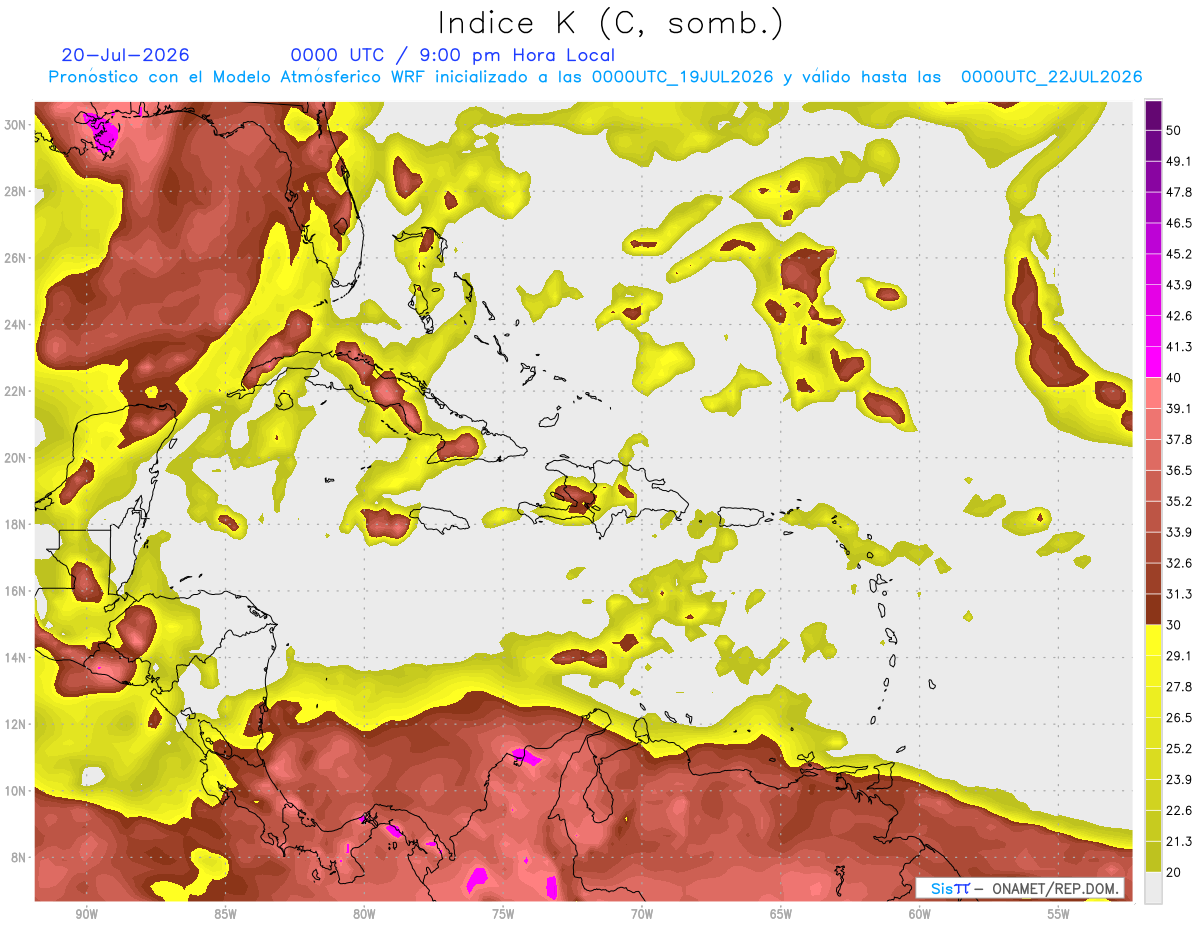Click the colorbar value 36.5
Image resolution: width=1200 pixels, height=927 pixels.
(1180, 470)
